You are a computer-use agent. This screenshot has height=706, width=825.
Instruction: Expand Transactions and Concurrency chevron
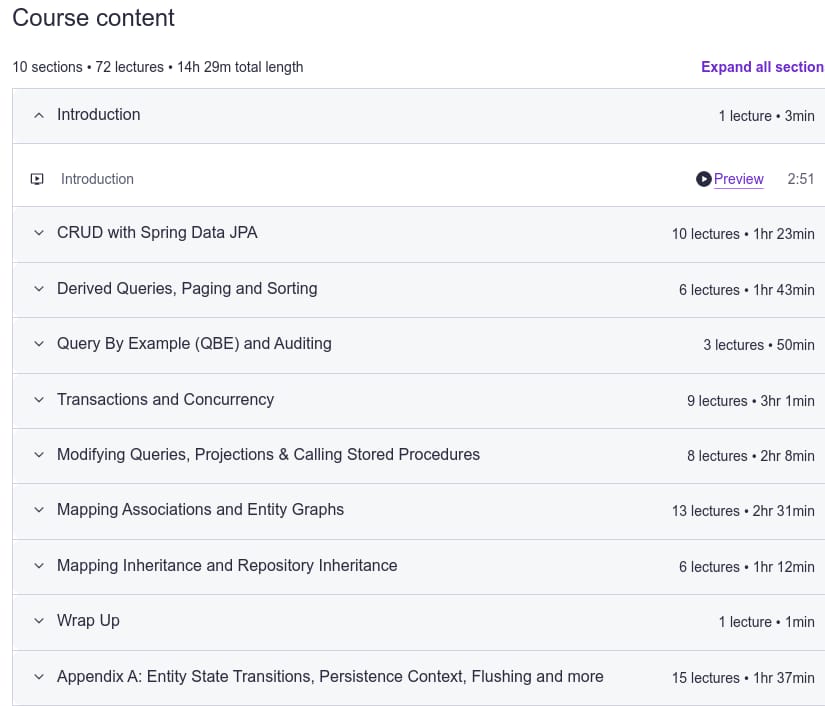(x=39, y=400)
